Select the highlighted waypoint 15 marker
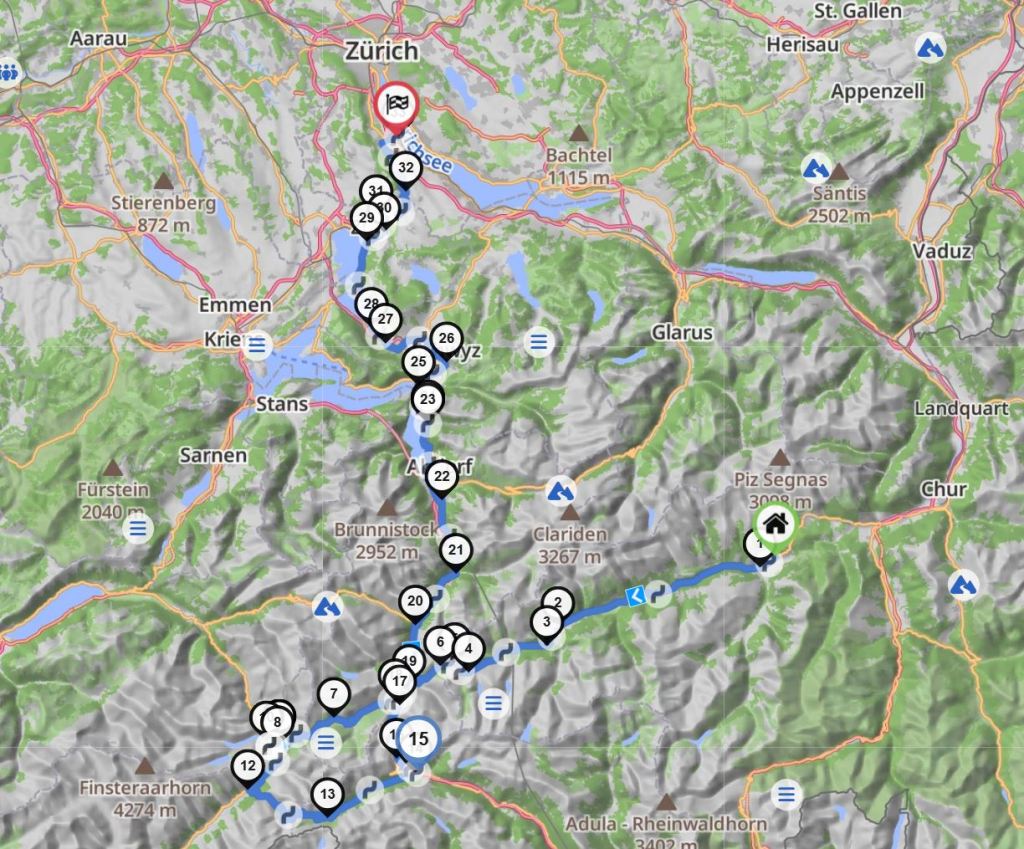The width and height of the screenshot is (1024, 849). (419, 740)
